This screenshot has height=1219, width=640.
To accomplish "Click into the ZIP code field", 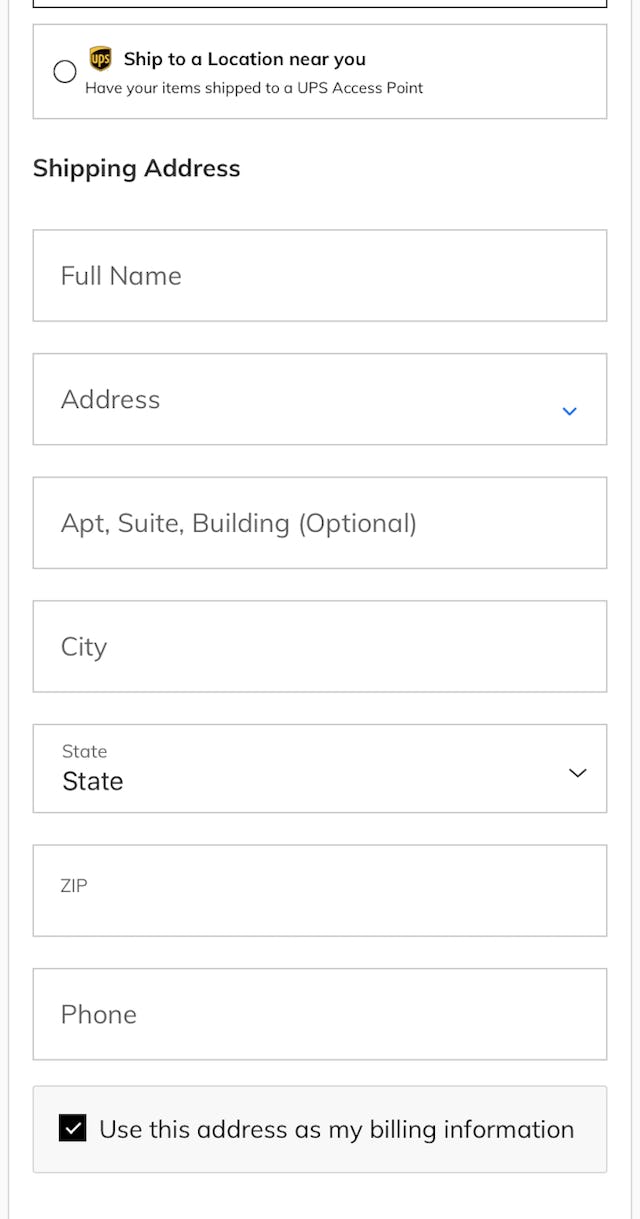I will click(320, 890).
